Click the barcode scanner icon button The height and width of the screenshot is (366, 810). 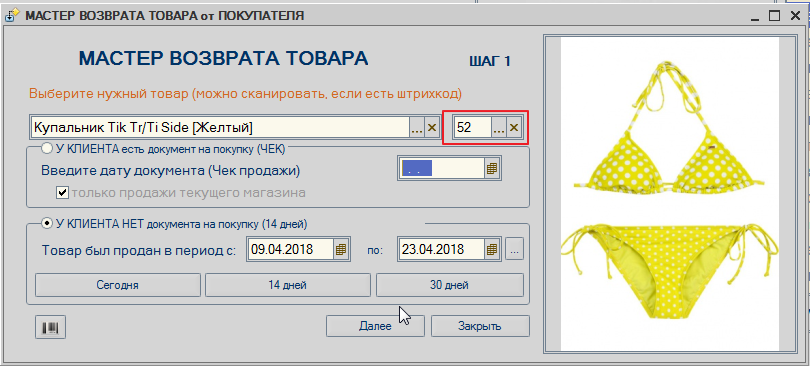coord(50,327)
